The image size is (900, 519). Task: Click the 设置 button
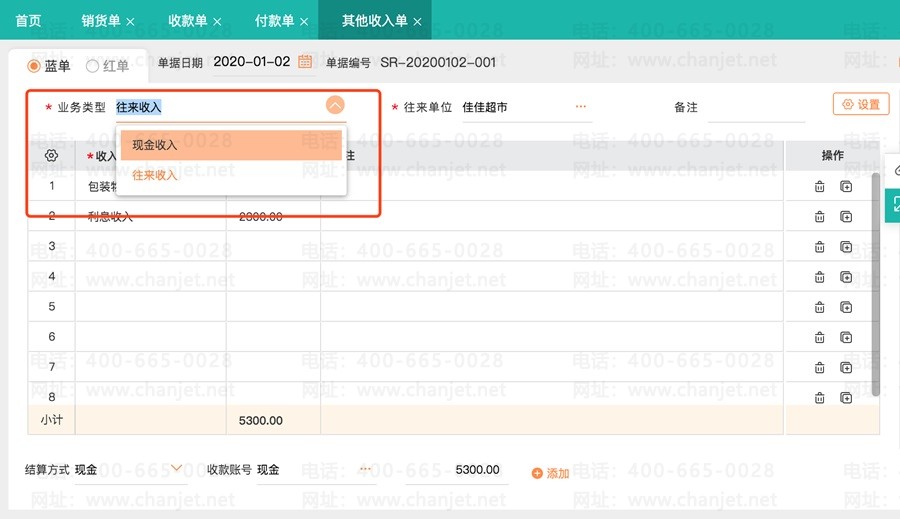pyautogui.click(x=860, y=104)
